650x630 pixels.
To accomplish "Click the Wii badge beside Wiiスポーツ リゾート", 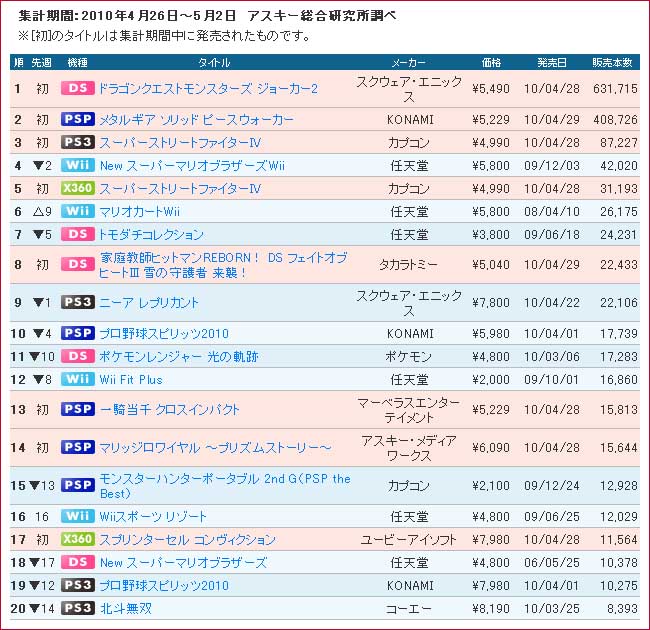I will pos(78,516).
